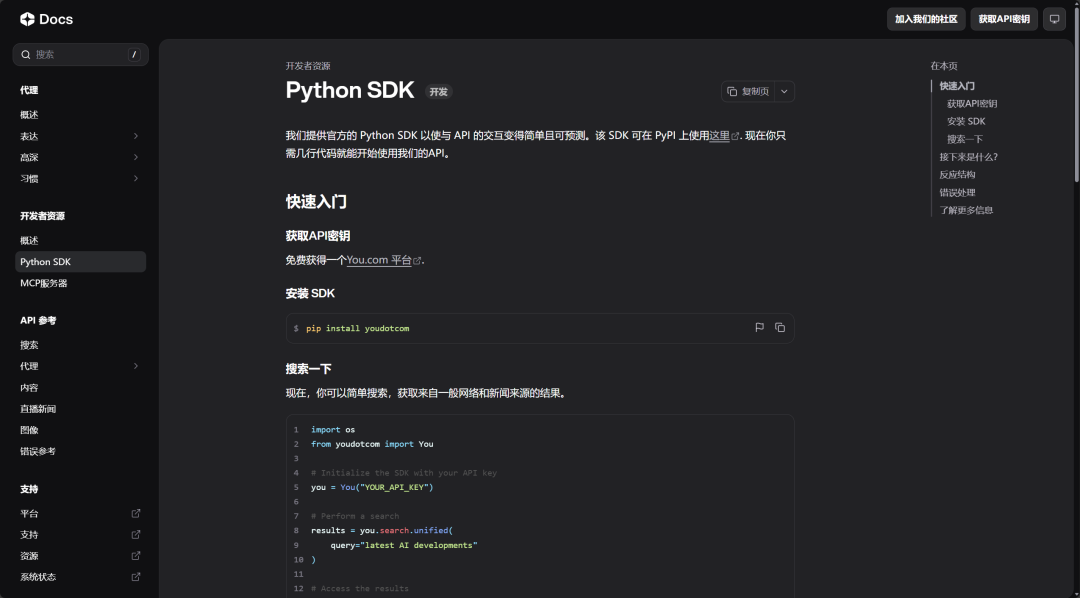Click the 搜索一下 heading
The width and height of the screenshot is (1080, 598).
[309, 369]
